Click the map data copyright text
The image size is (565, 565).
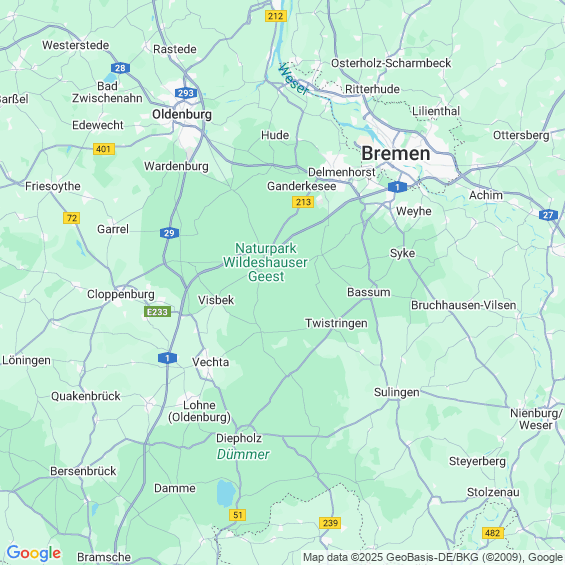(433, 557)
